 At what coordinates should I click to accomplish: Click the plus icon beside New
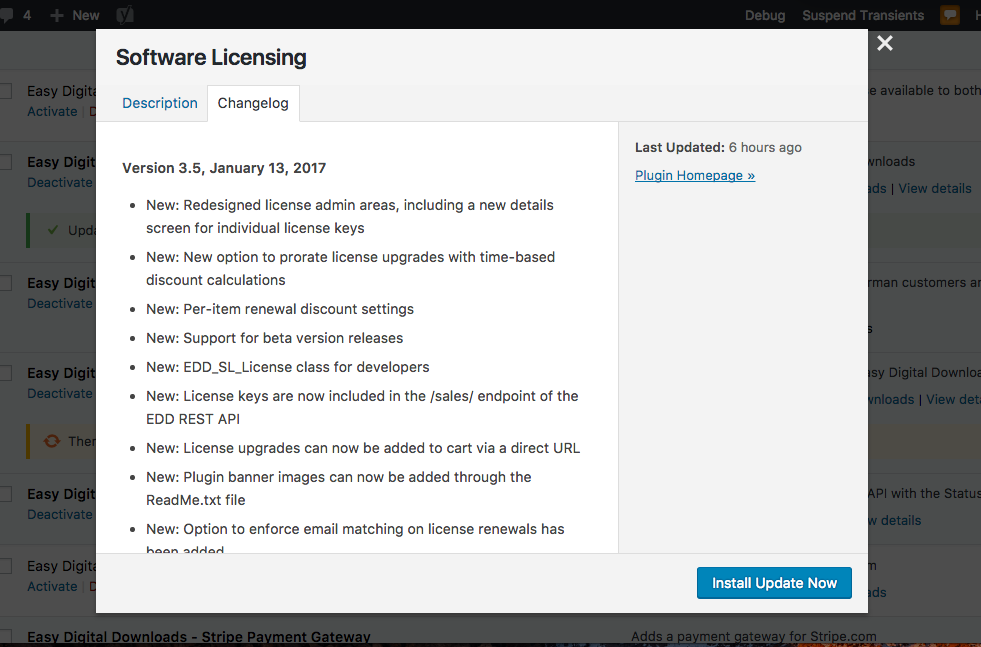pyautogui.click(x=57, y=15)
